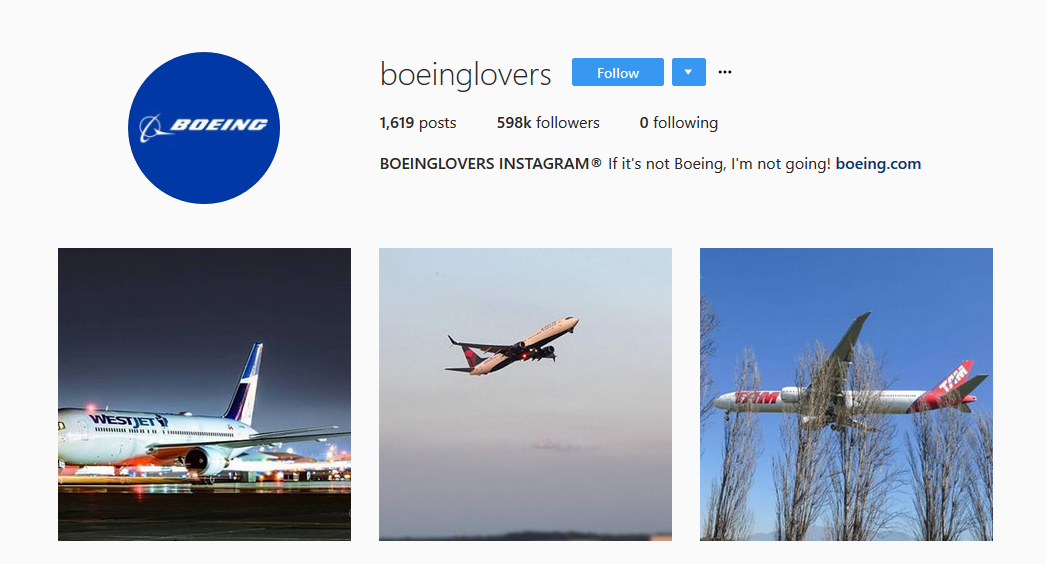
Task: Open the boeing.com link in bio
Action: [878, 164]
